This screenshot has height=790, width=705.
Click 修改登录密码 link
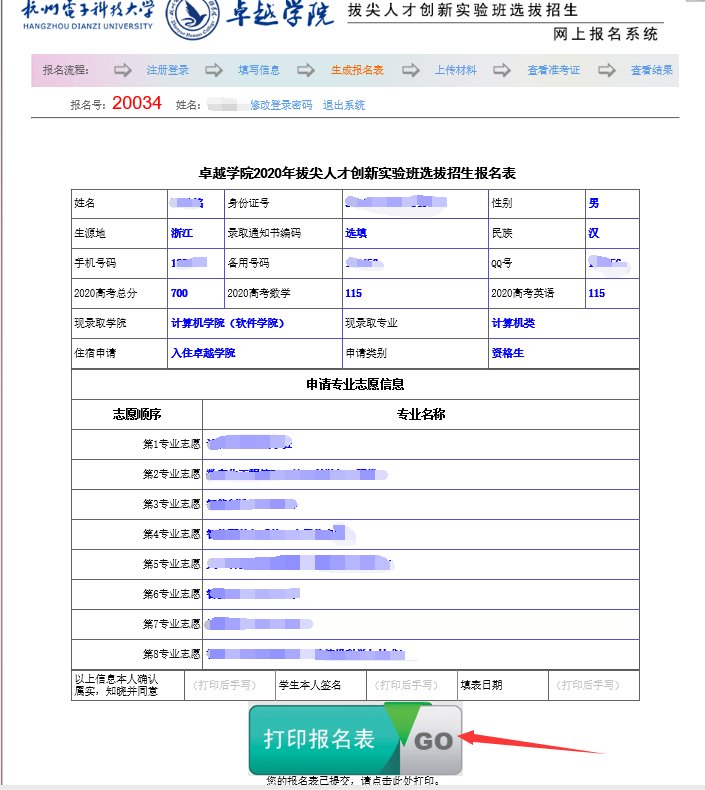[x=281, y=105]
